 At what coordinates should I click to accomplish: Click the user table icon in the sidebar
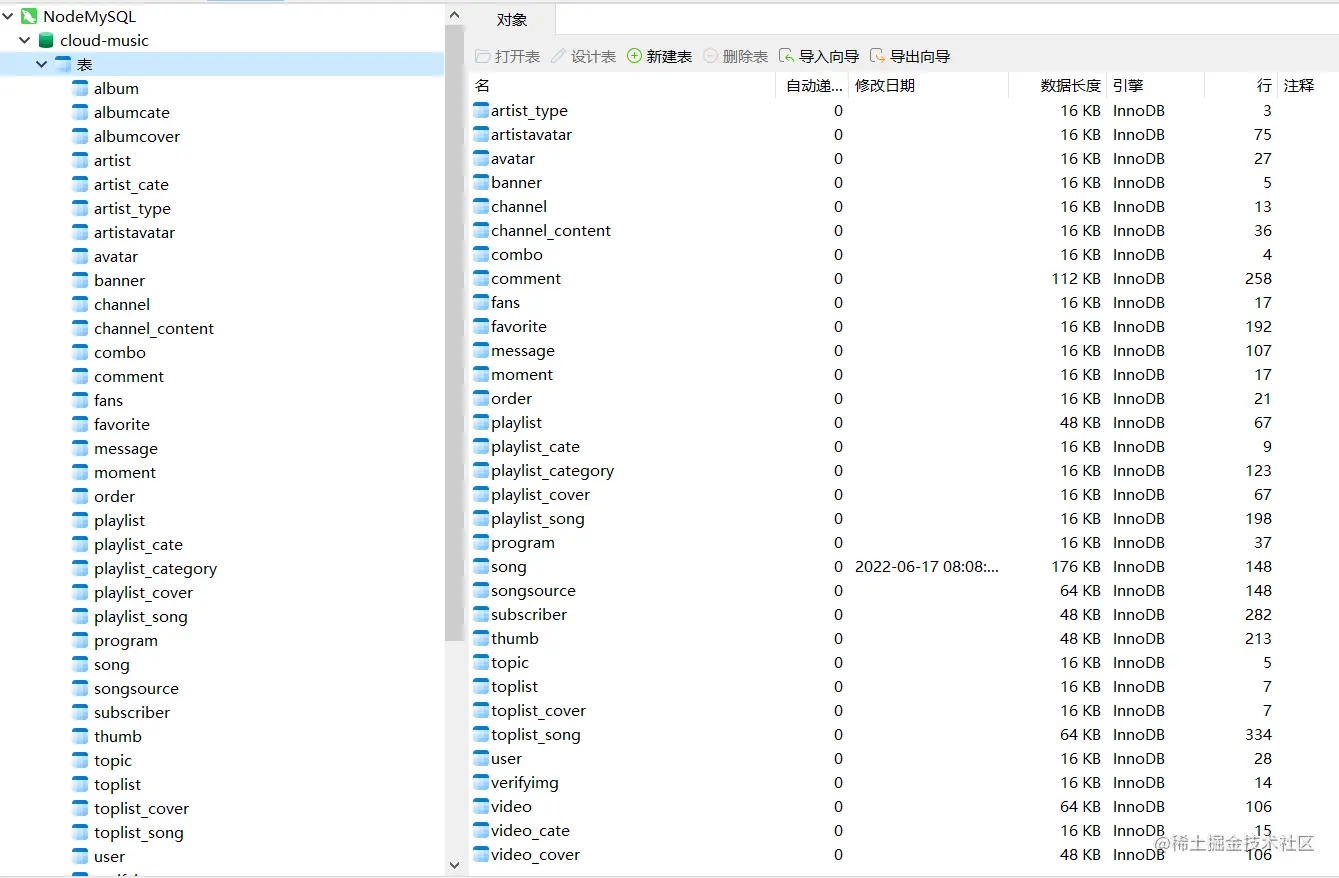(x=80, y=856)
